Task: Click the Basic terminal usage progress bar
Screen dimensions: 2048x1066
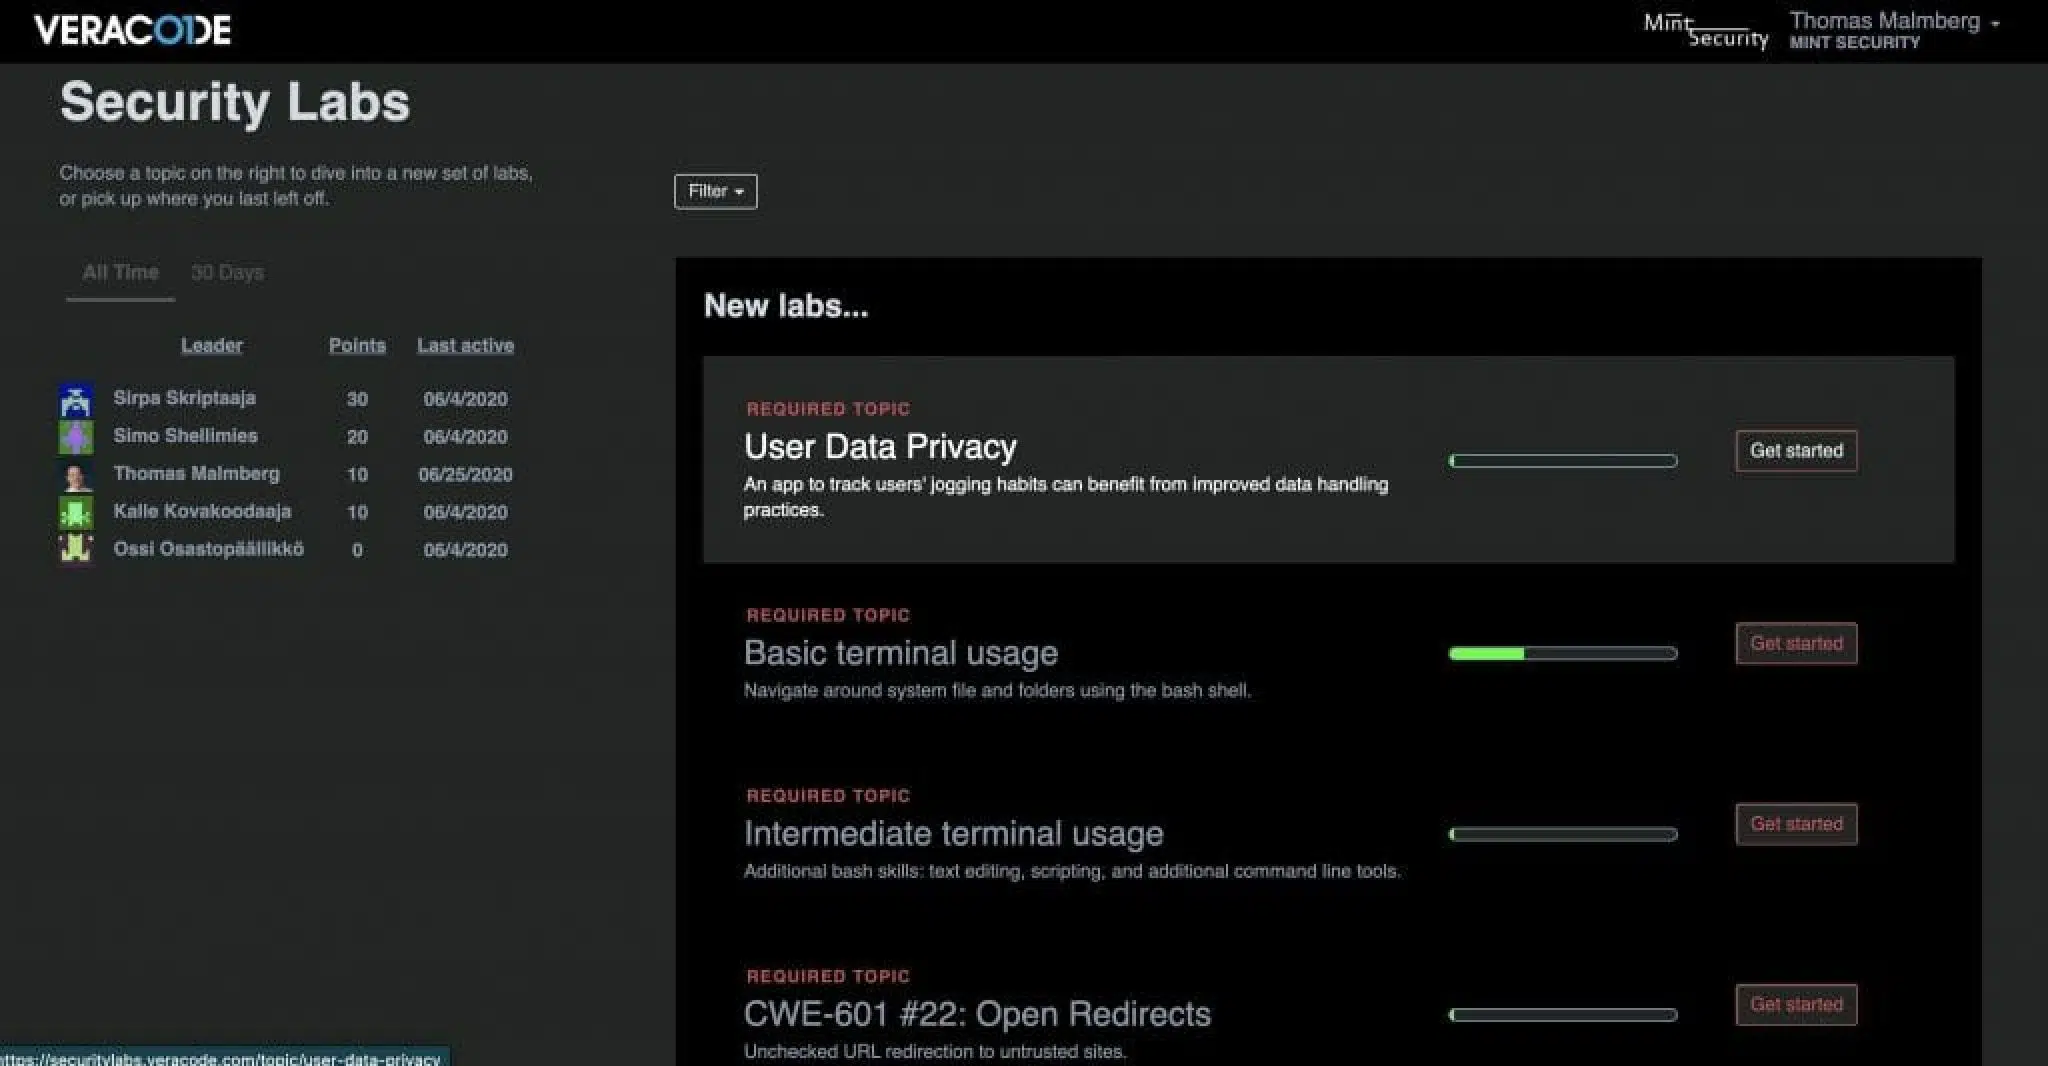Action: tap(1562, 654)
